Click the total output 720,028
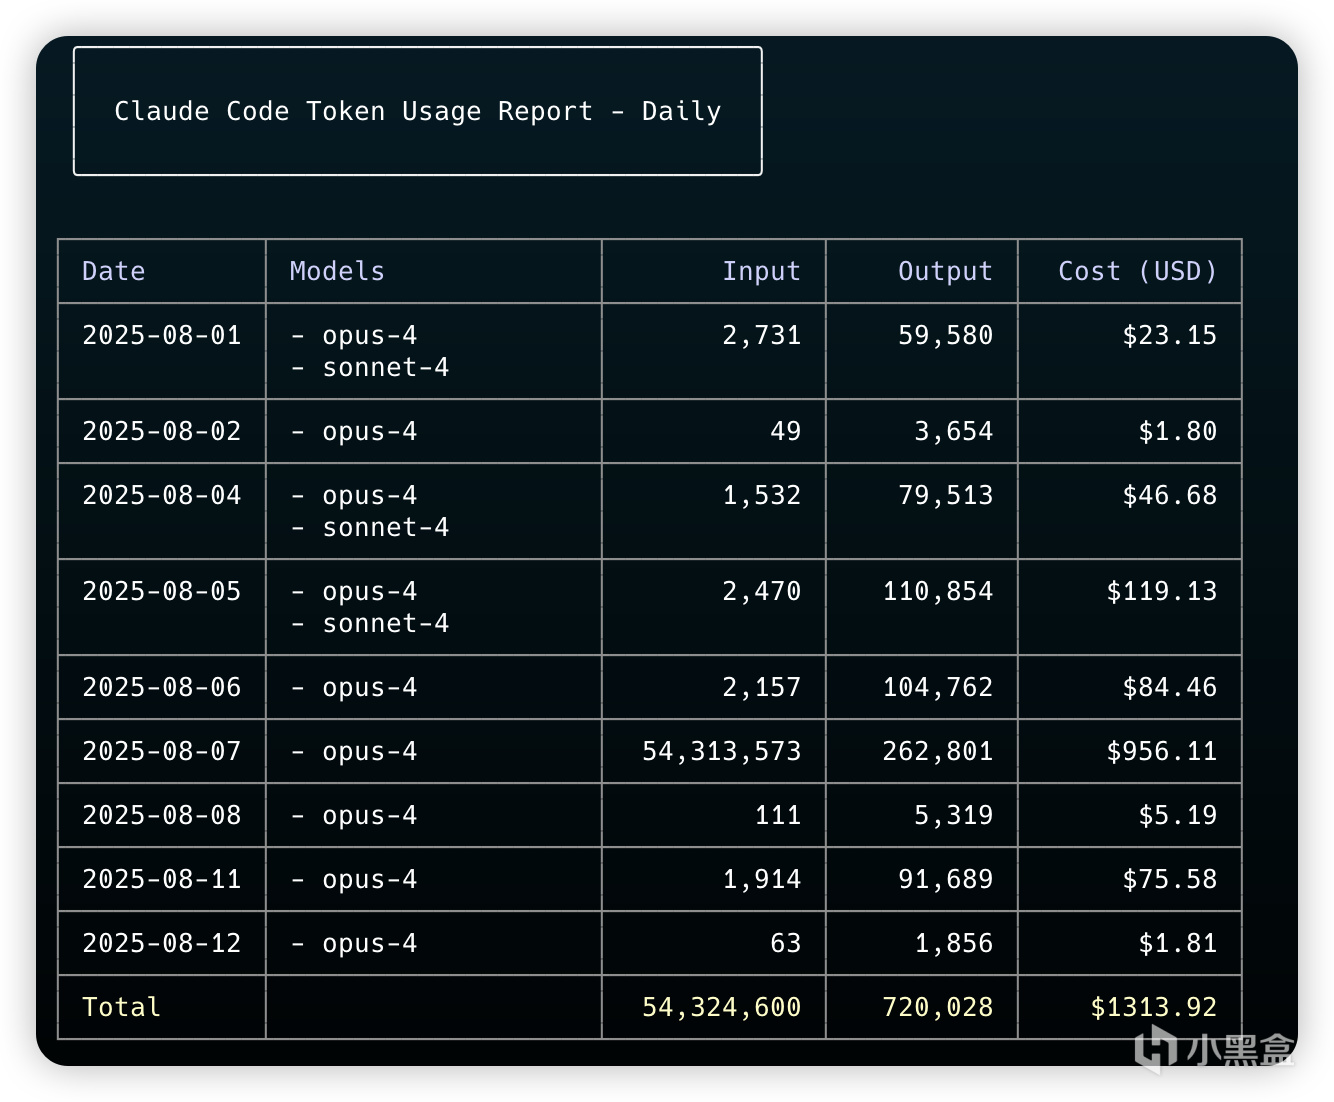Viewport: 1334px width, 1102px height. pyautogui.click(x=938, y=1007)
